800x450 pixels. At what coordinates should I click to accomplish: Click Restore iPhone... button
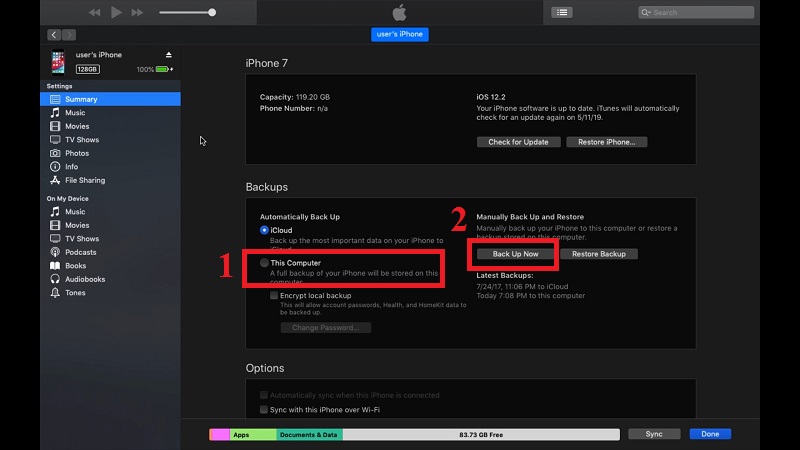coord(607,142)
